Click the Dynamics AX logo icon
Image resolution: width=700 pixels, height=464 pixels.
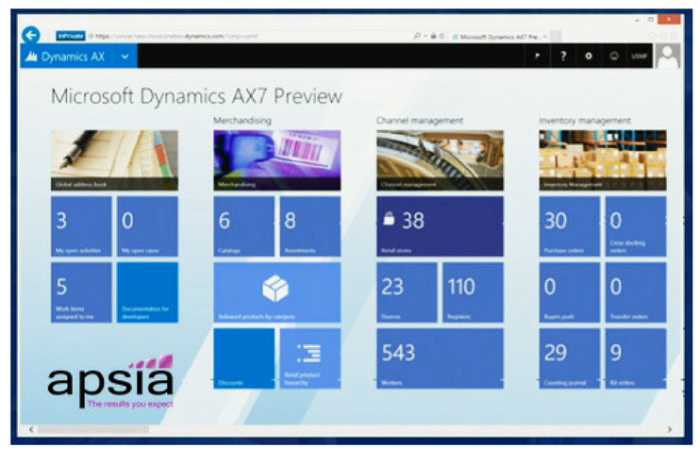pyautogui.click(x=31, y=57)
